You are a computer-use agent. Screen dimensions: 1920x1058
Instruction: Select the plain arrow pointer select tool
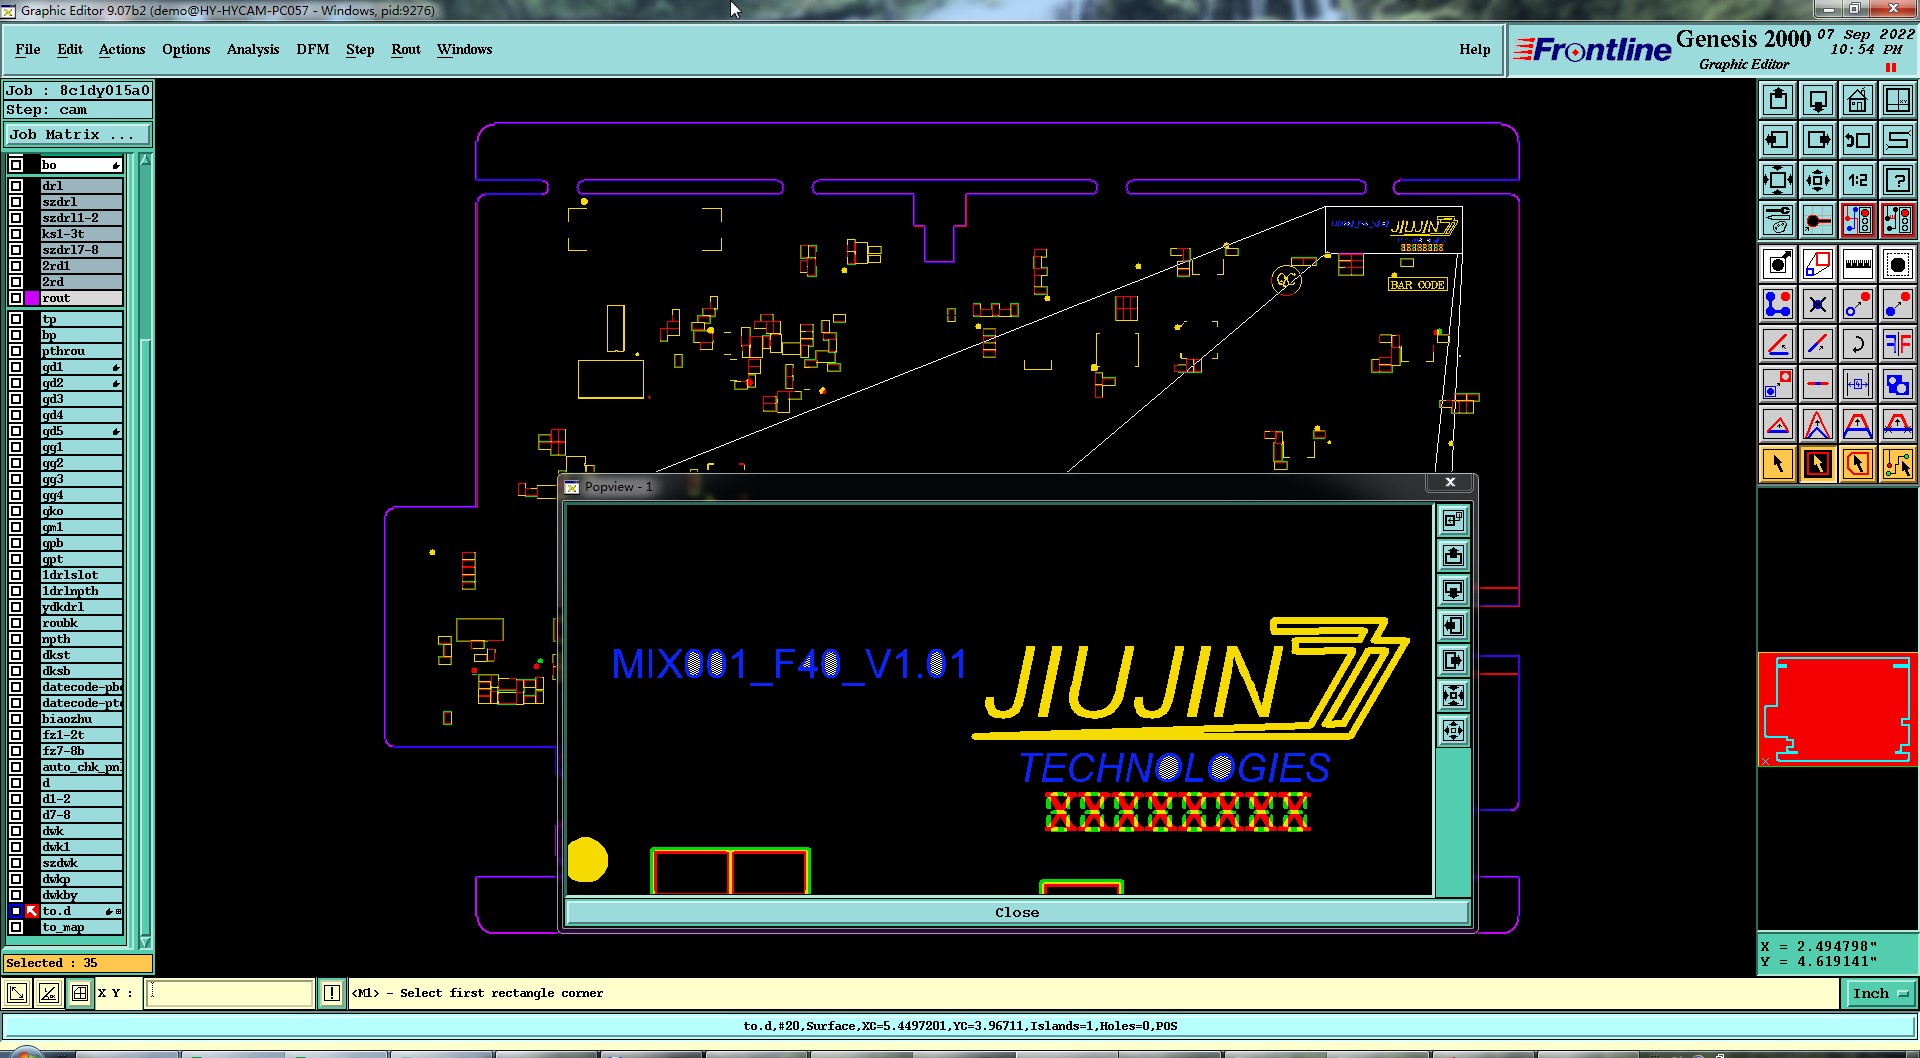(1778, 464)
